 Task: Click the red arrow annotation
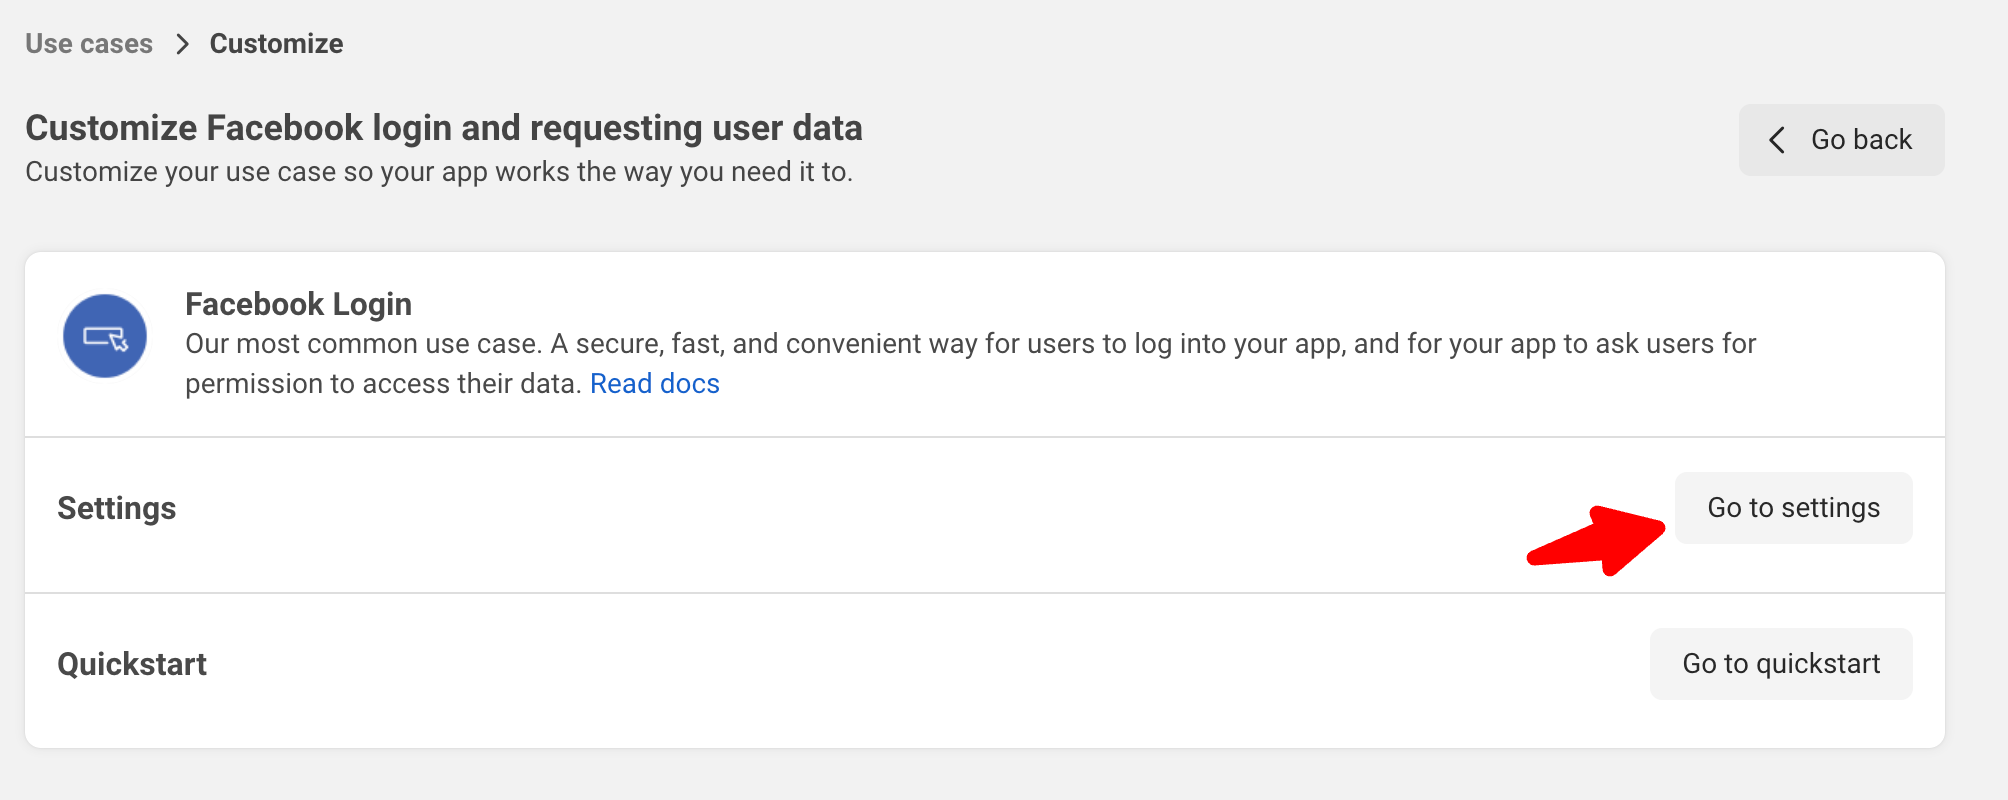(x=1600, y=540)
